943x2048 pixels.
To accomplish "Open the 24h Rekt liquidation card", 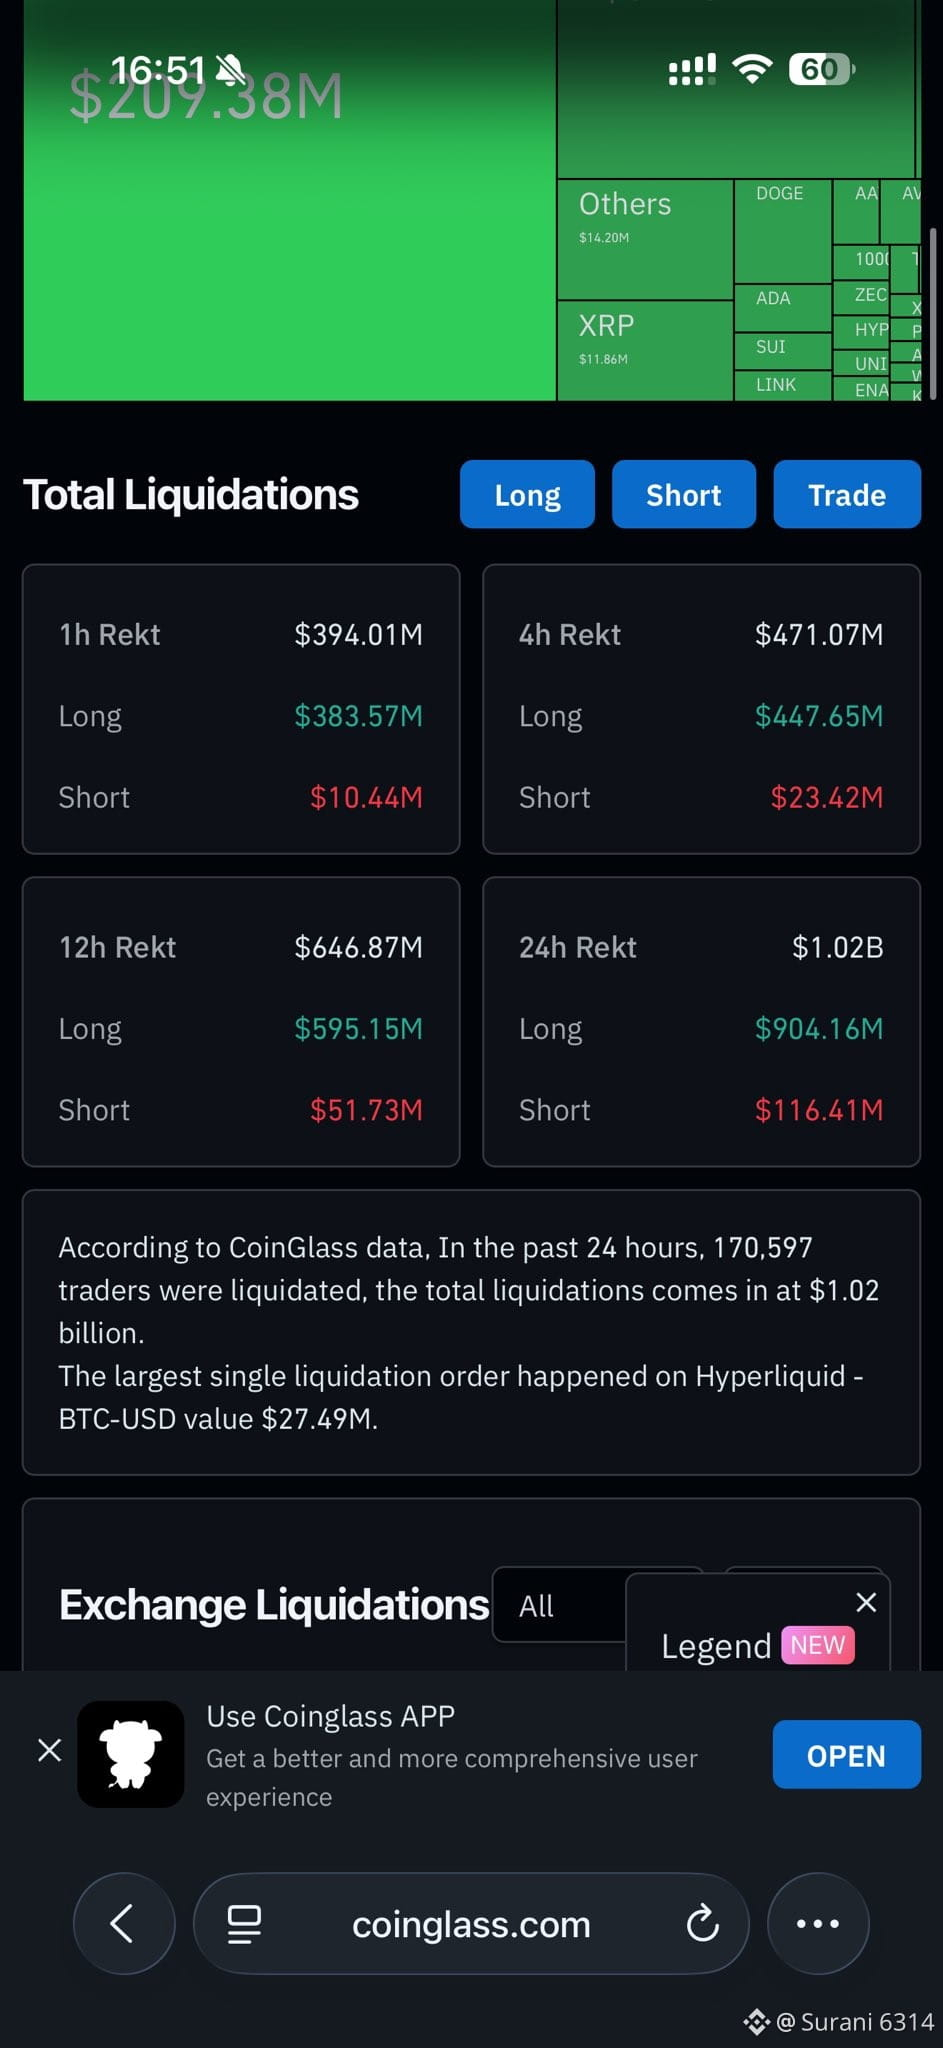I will tap(701, 1022).
